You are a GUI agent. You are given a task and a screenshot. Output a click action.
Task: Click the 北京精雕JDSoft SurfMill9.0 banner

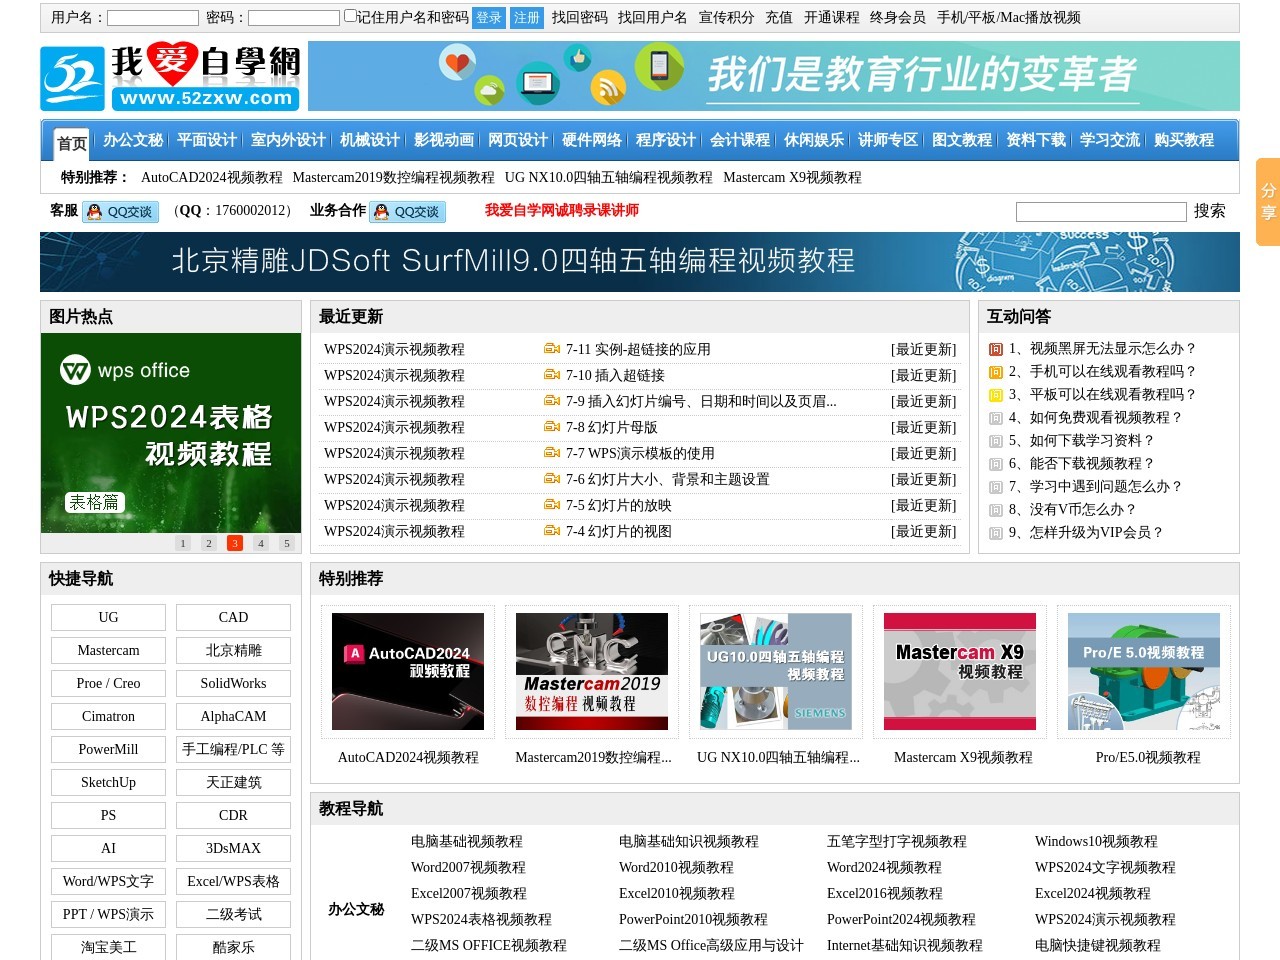tap(640, 262)
